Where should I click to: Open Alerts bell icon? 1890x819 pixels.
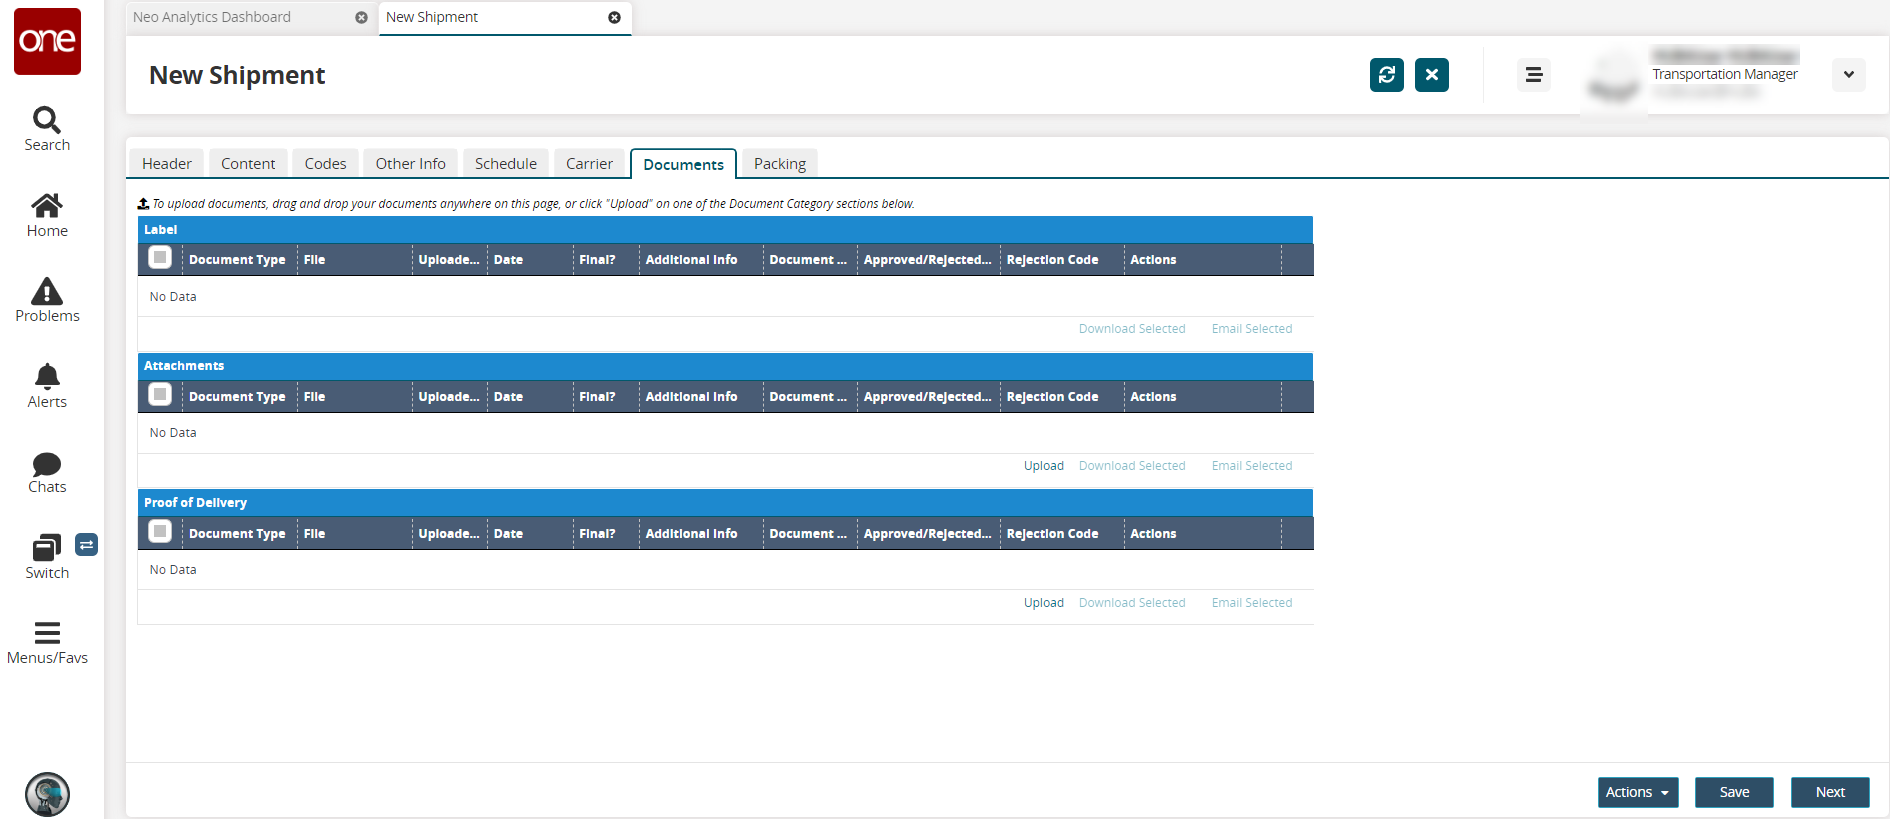coord(47,377)
